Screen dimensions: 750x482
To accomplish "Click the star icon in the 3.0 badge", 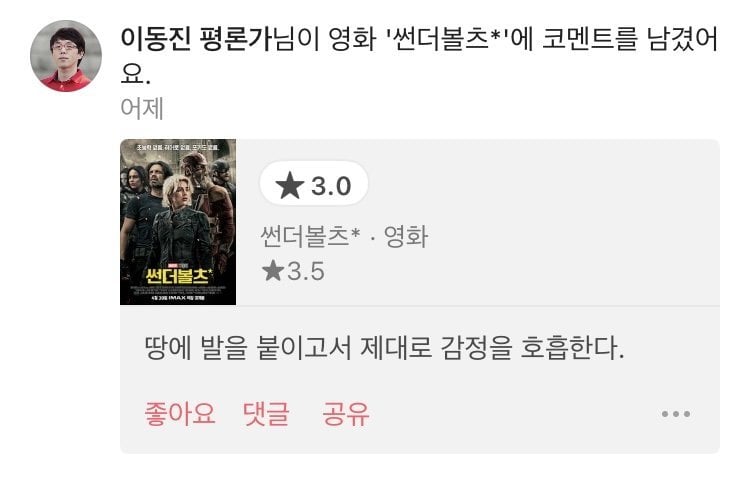I will click(x=290, y=186).
